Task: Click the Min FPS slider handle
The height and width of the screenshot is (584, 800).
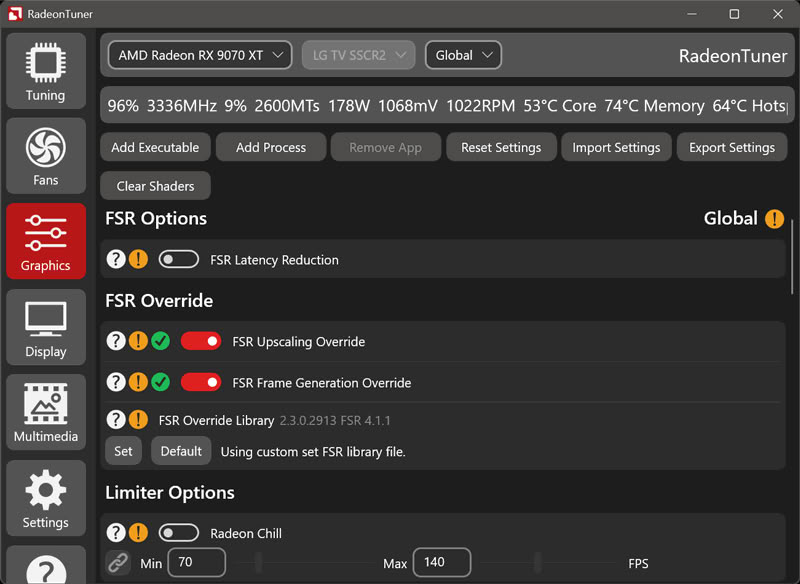Action: pos(259,563)
